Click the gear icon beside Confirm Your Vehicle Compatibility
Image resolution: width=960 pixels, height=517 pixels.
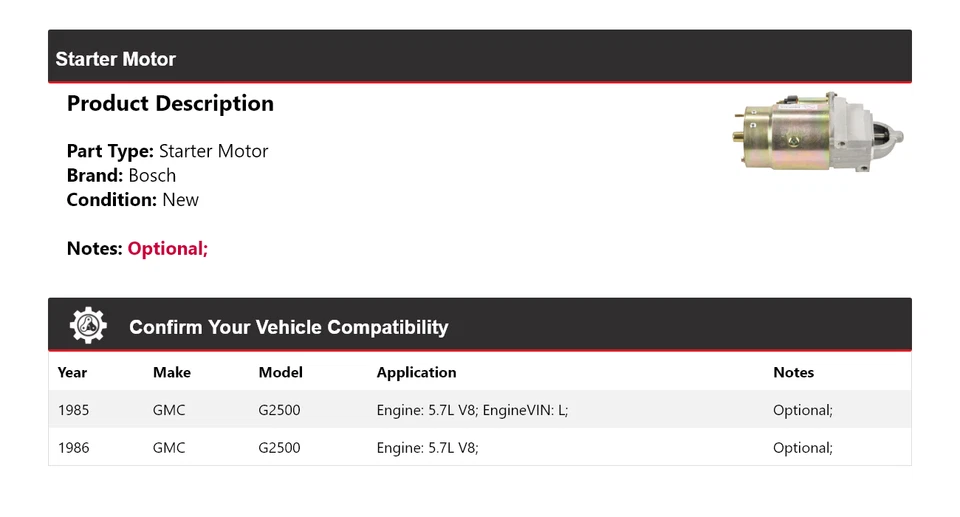[x=88, y=326]
